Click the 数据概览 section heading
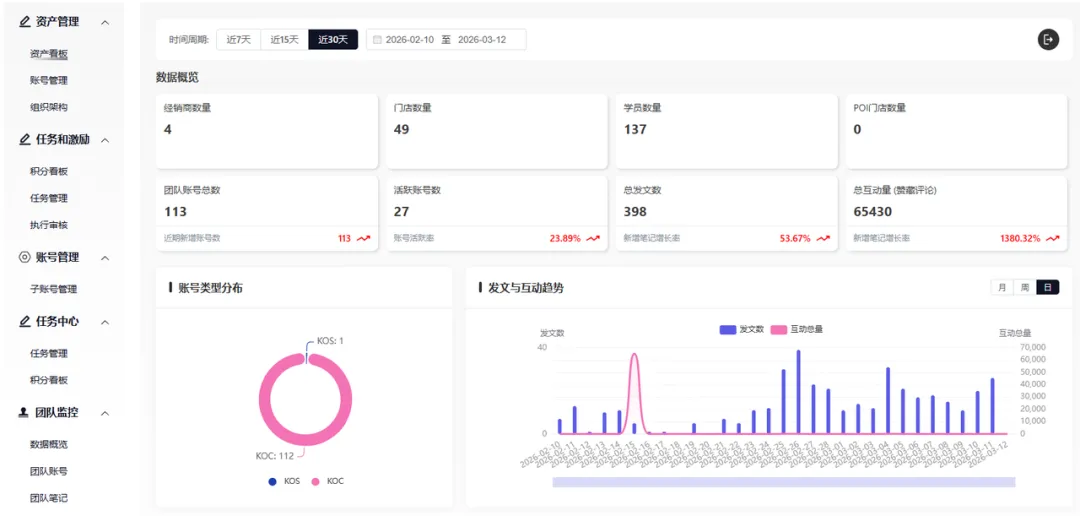Screen dimensions: 1080x516 coord(178,77)
